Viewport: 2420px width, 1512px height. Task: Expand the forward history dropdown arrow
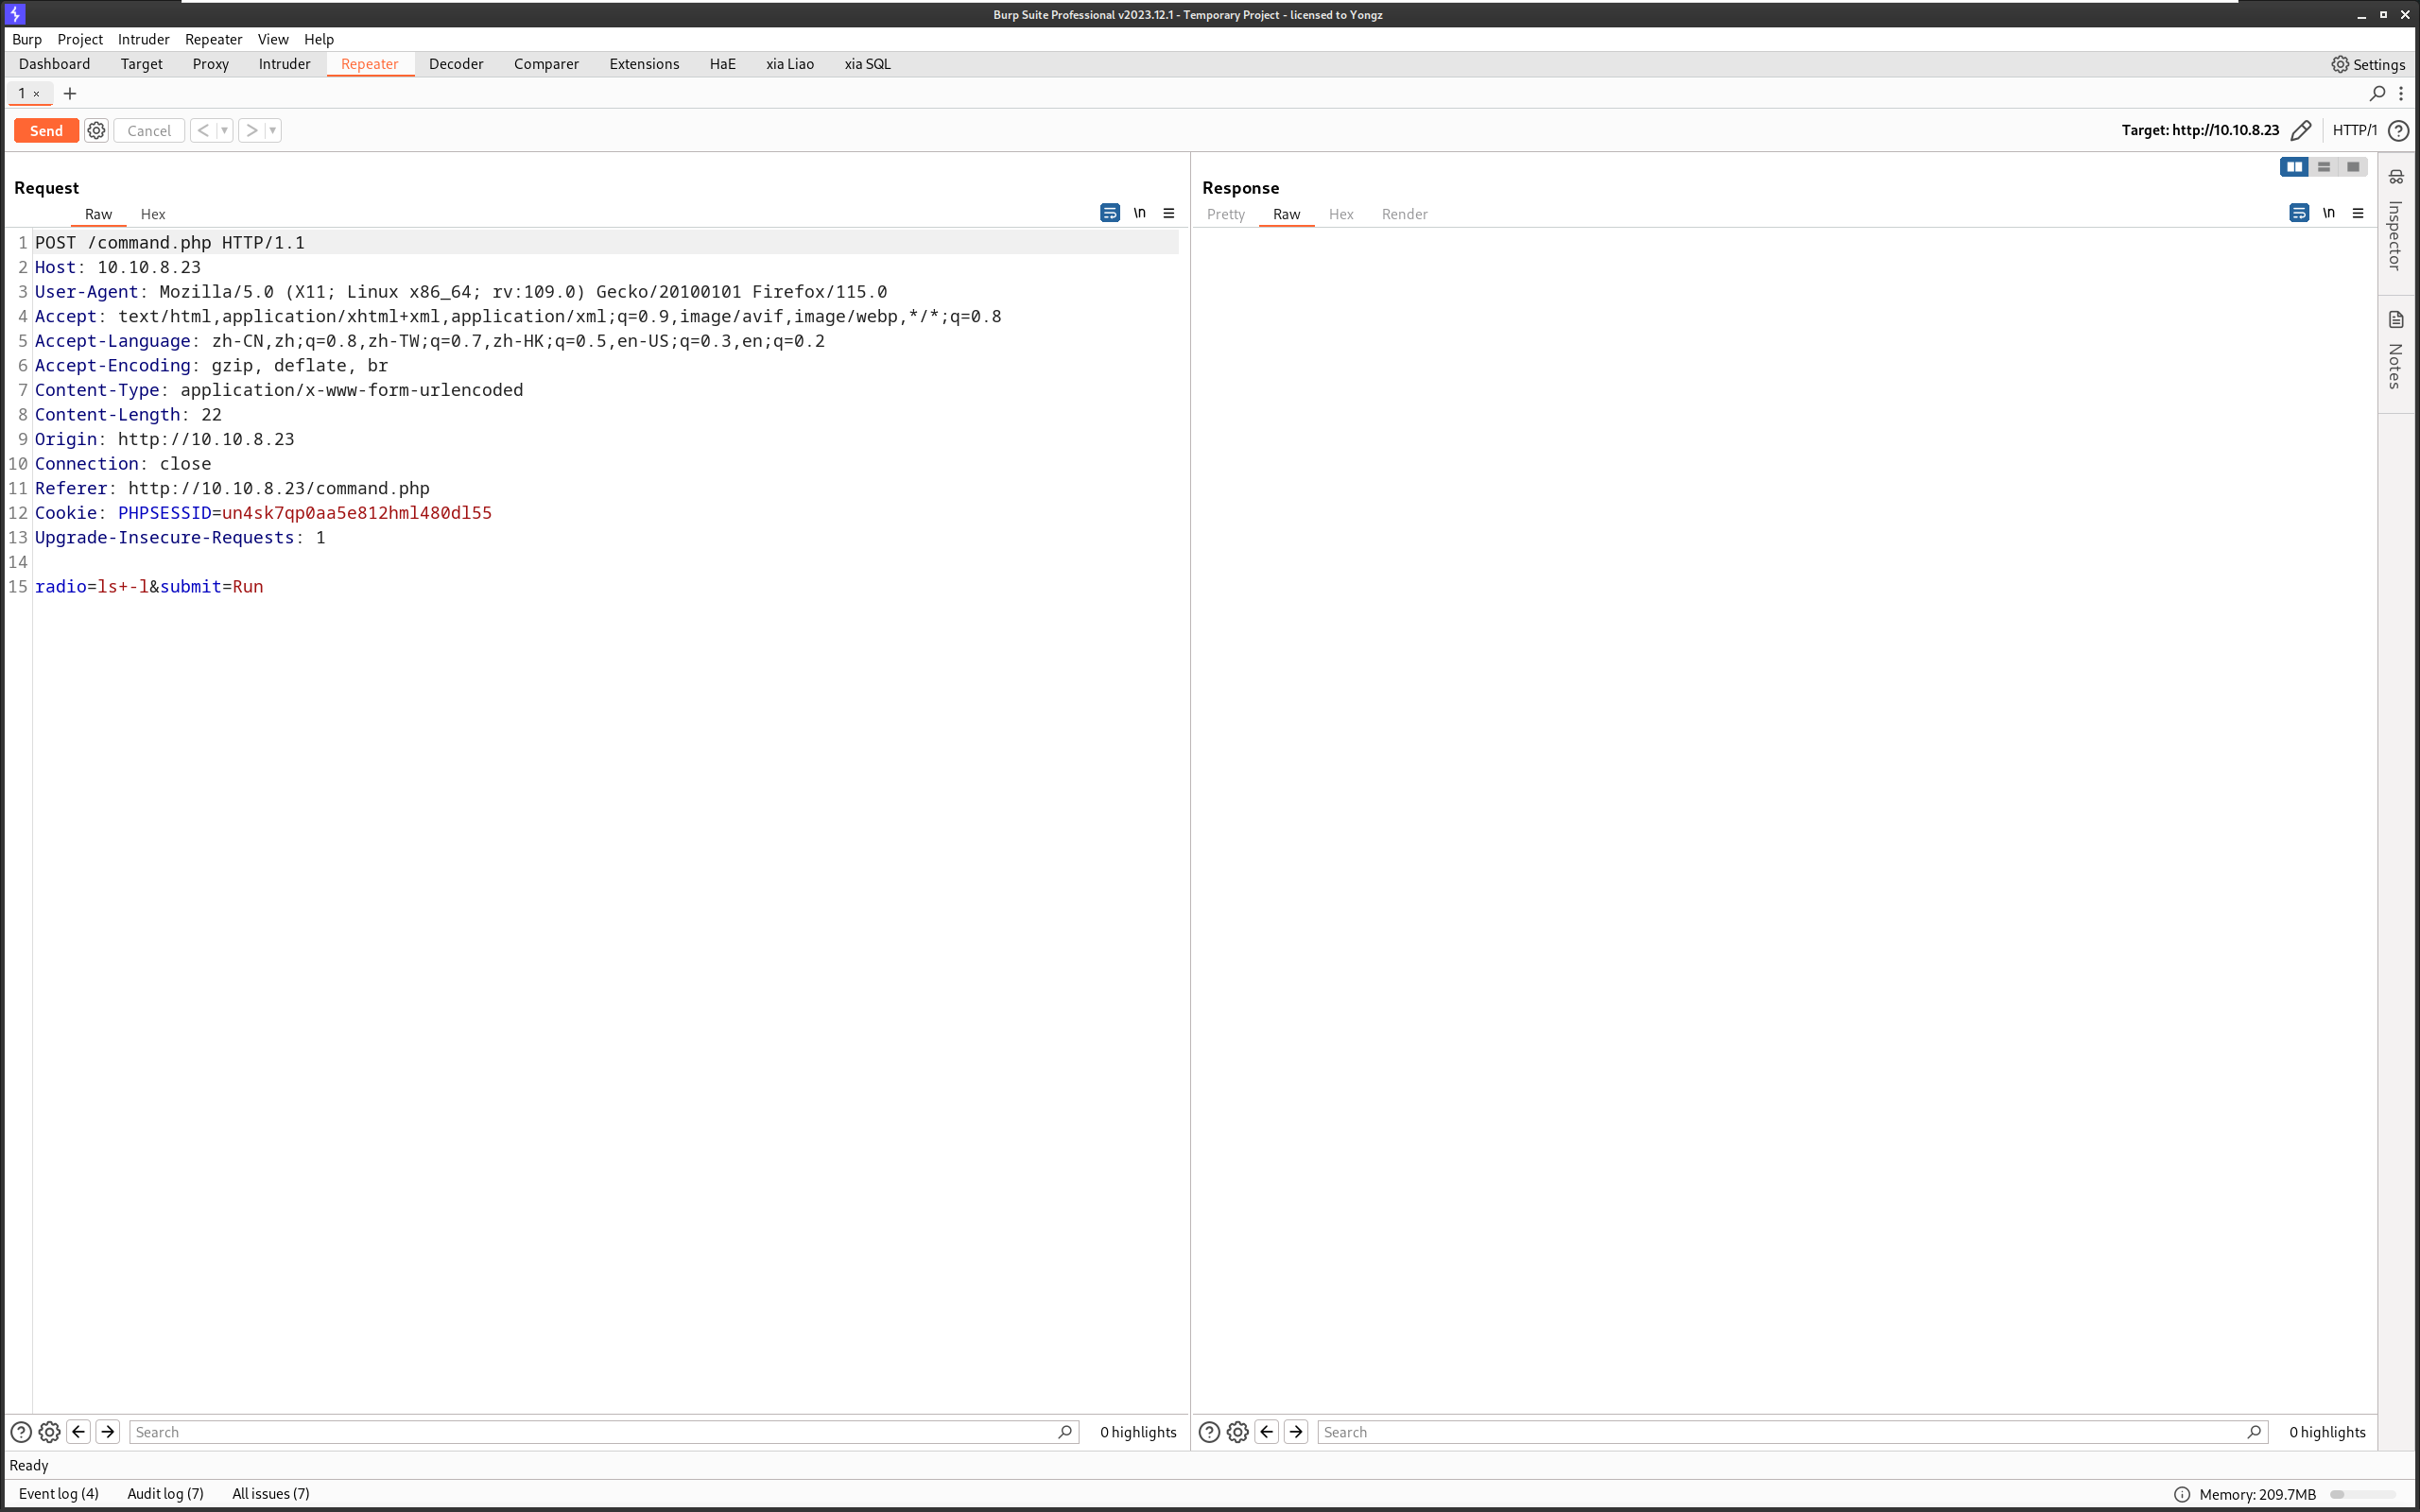[272, 131]
